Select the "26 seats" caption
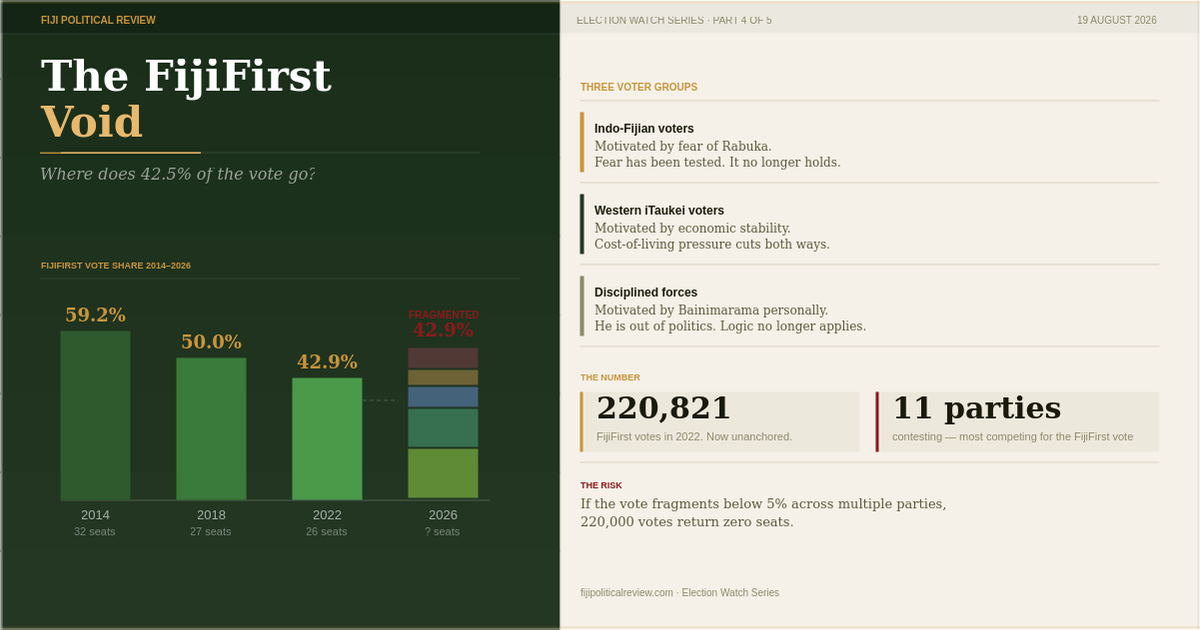This screenshot has width=1200, height=630. (x=327, y=532)
